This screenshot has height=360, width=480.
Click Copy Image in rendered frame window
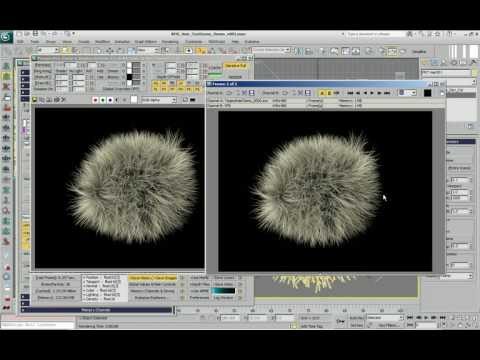tap(42, 100)
